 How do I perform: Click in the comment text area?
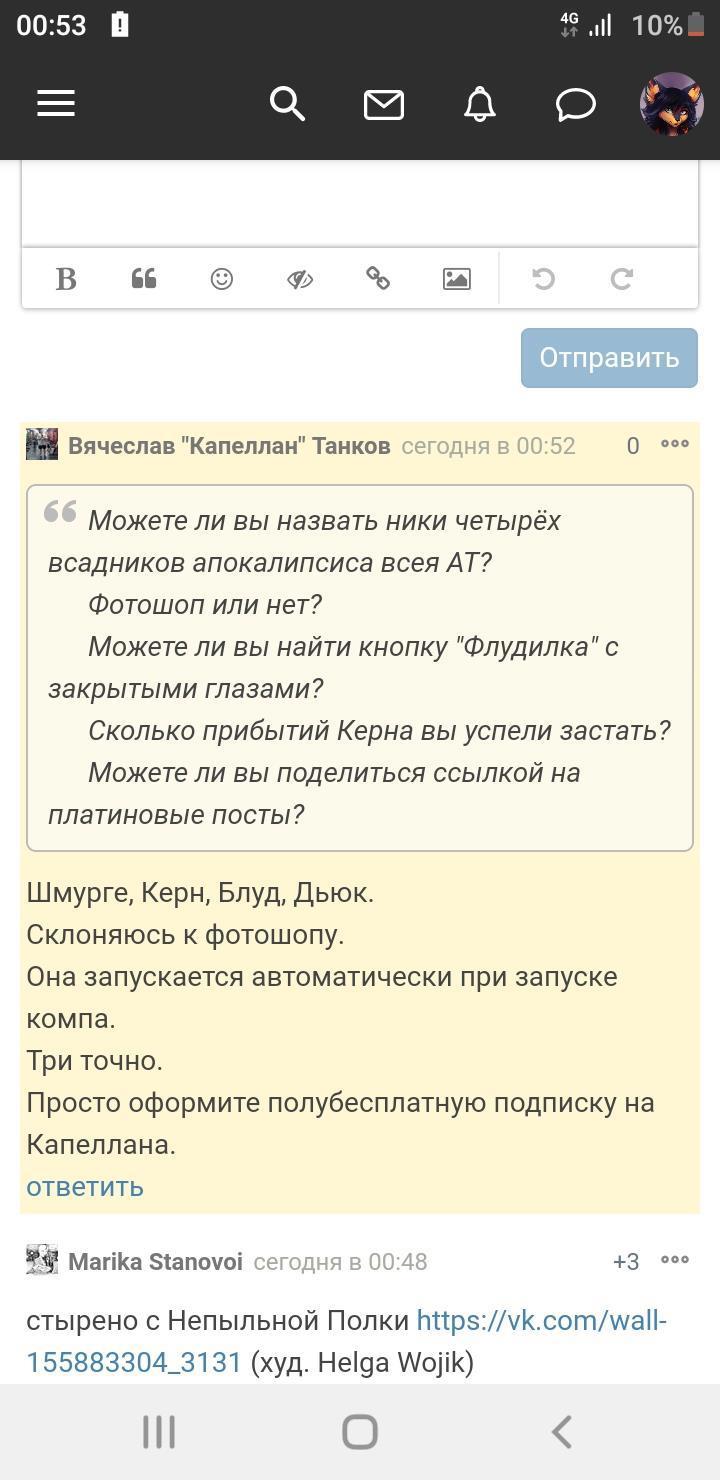[360, 203]
